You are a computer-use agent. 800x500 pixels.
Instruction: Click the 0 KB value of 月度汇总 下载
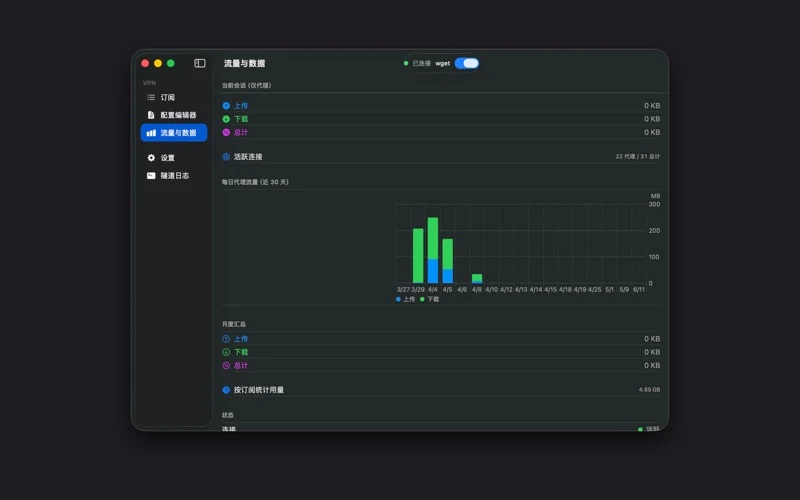point(652,352)
